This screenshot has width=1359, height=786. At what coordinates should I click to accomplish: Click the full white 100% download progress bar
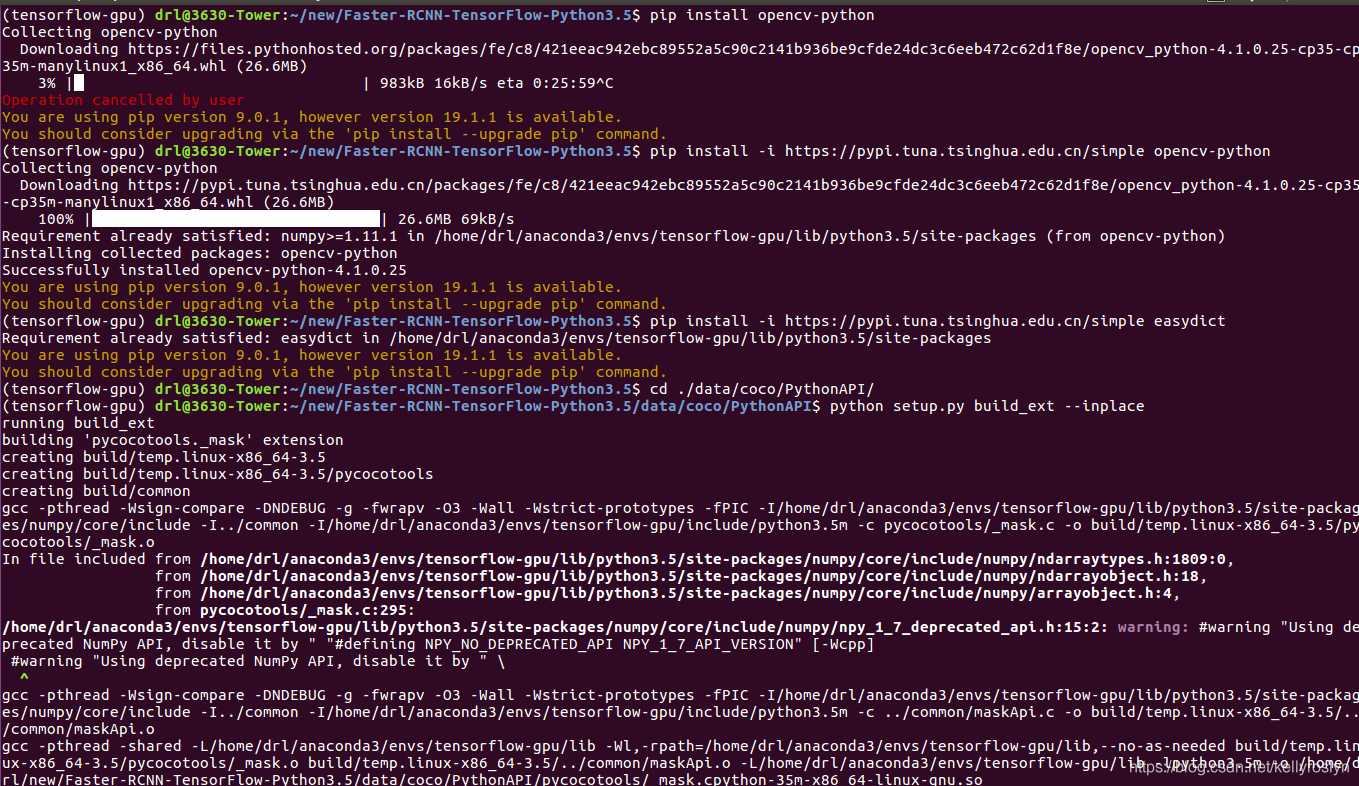pos(237,219)
